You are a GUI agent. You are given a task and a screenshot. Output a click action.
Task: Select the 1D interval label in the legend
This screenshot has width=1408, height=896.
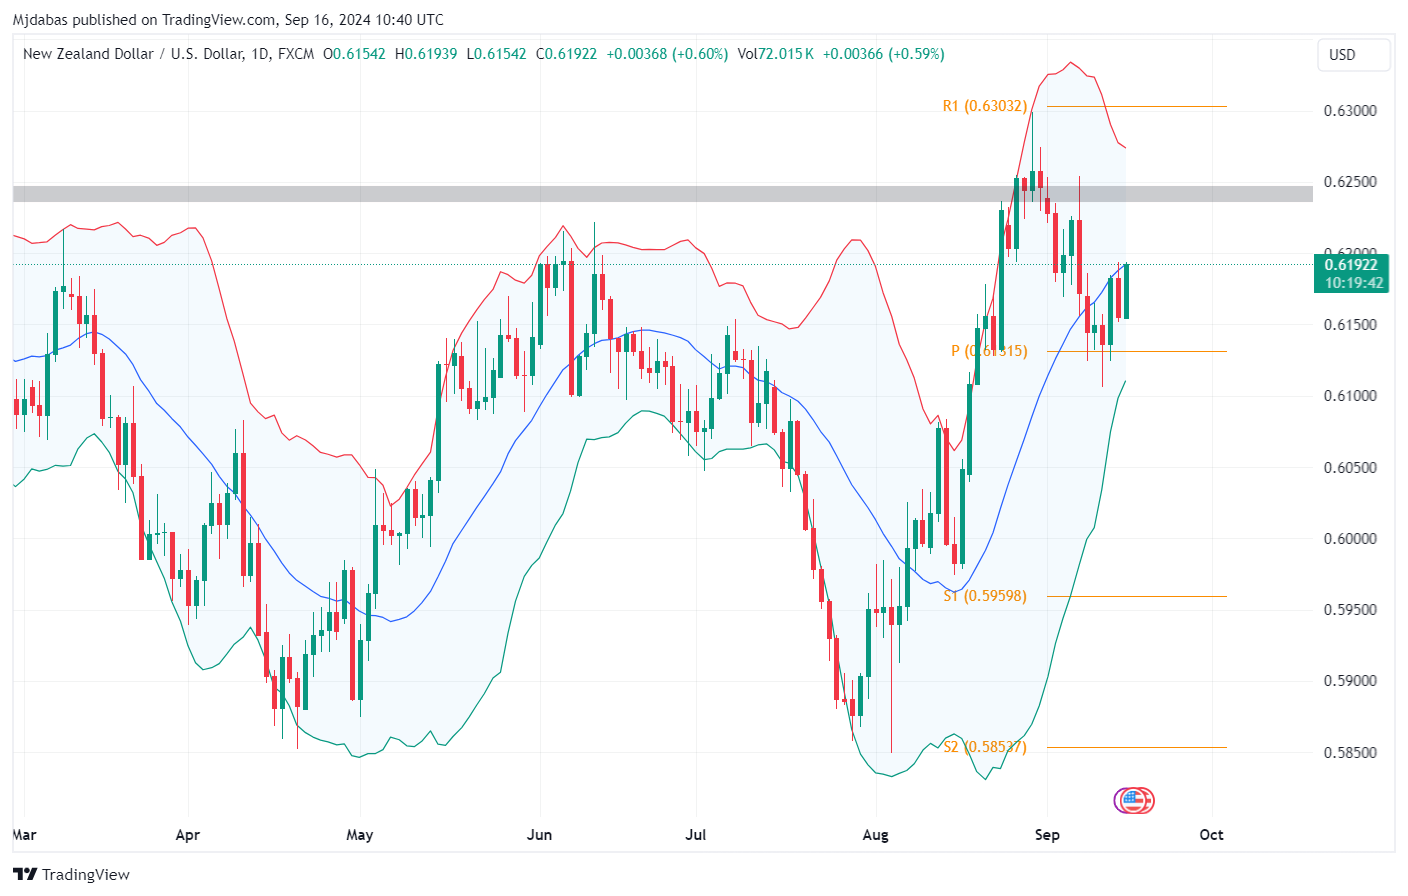tap(260, 54)
